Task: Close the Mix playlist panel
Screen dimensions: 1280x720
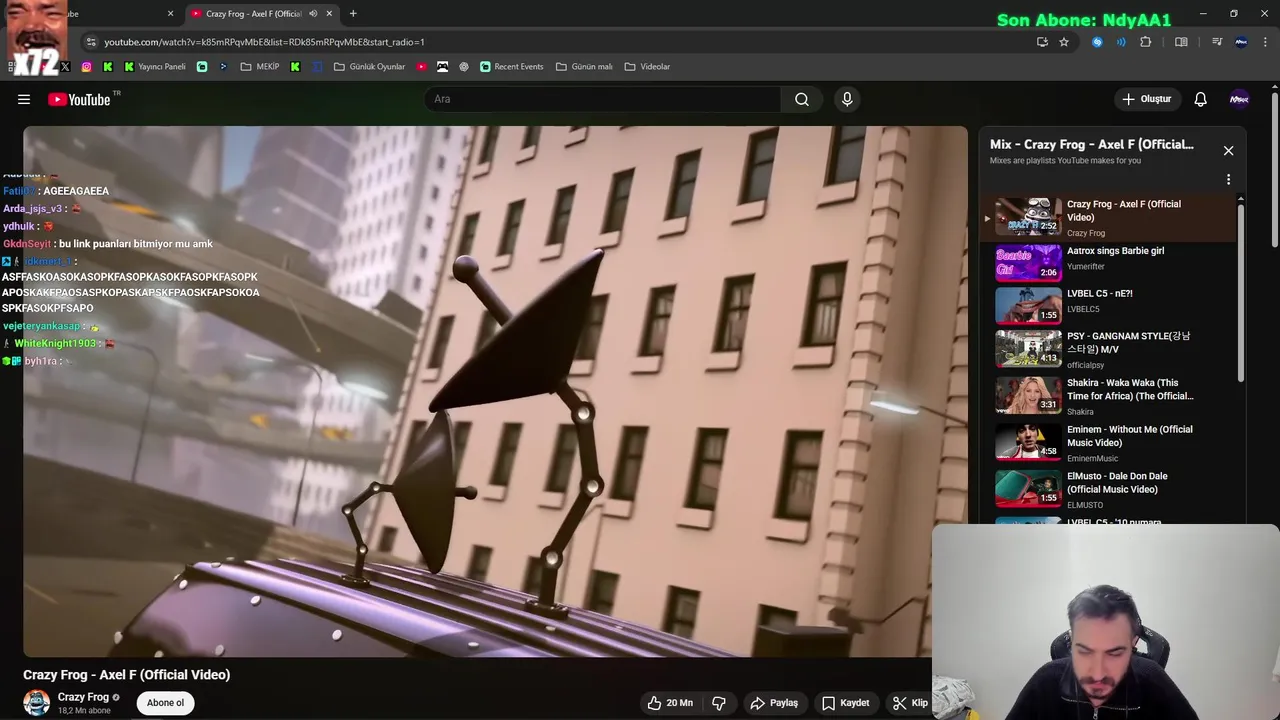Action: [1228, 151]
